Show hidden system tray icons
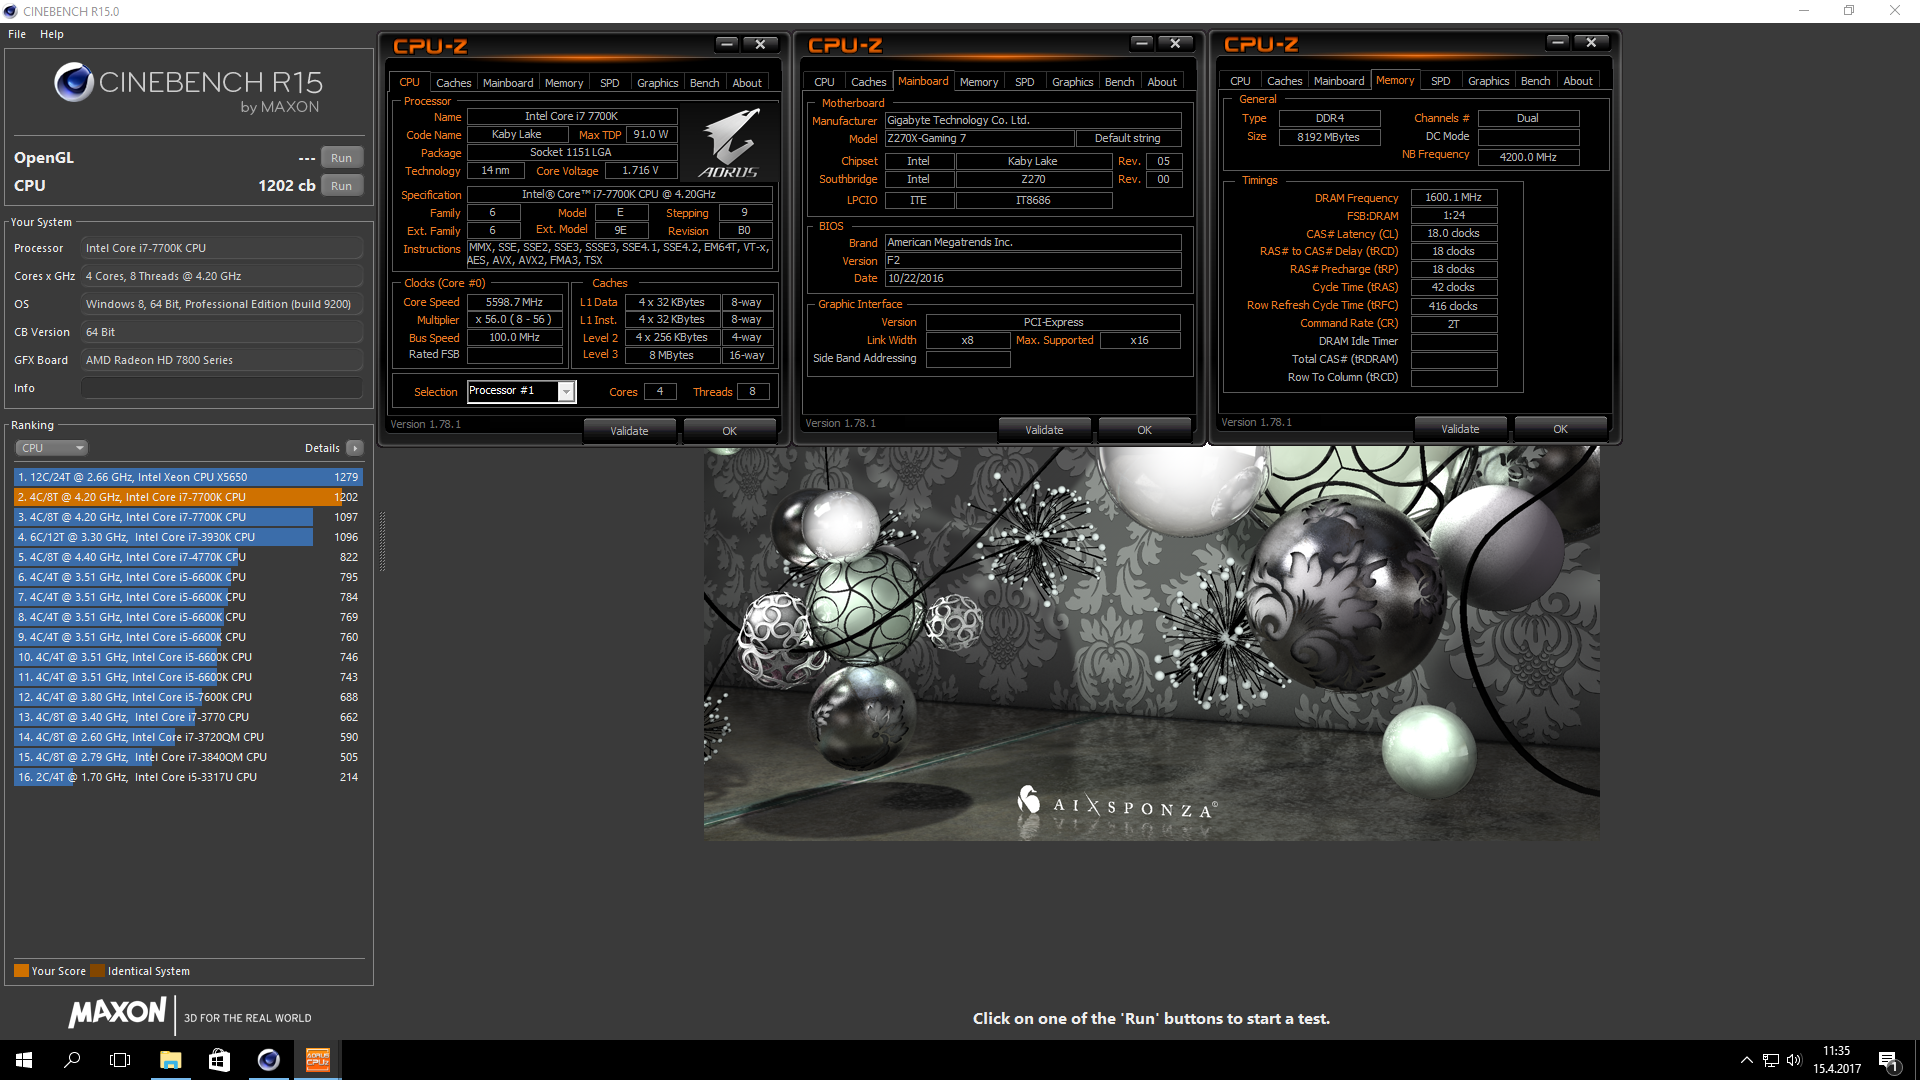 tap(1746, 1060)
